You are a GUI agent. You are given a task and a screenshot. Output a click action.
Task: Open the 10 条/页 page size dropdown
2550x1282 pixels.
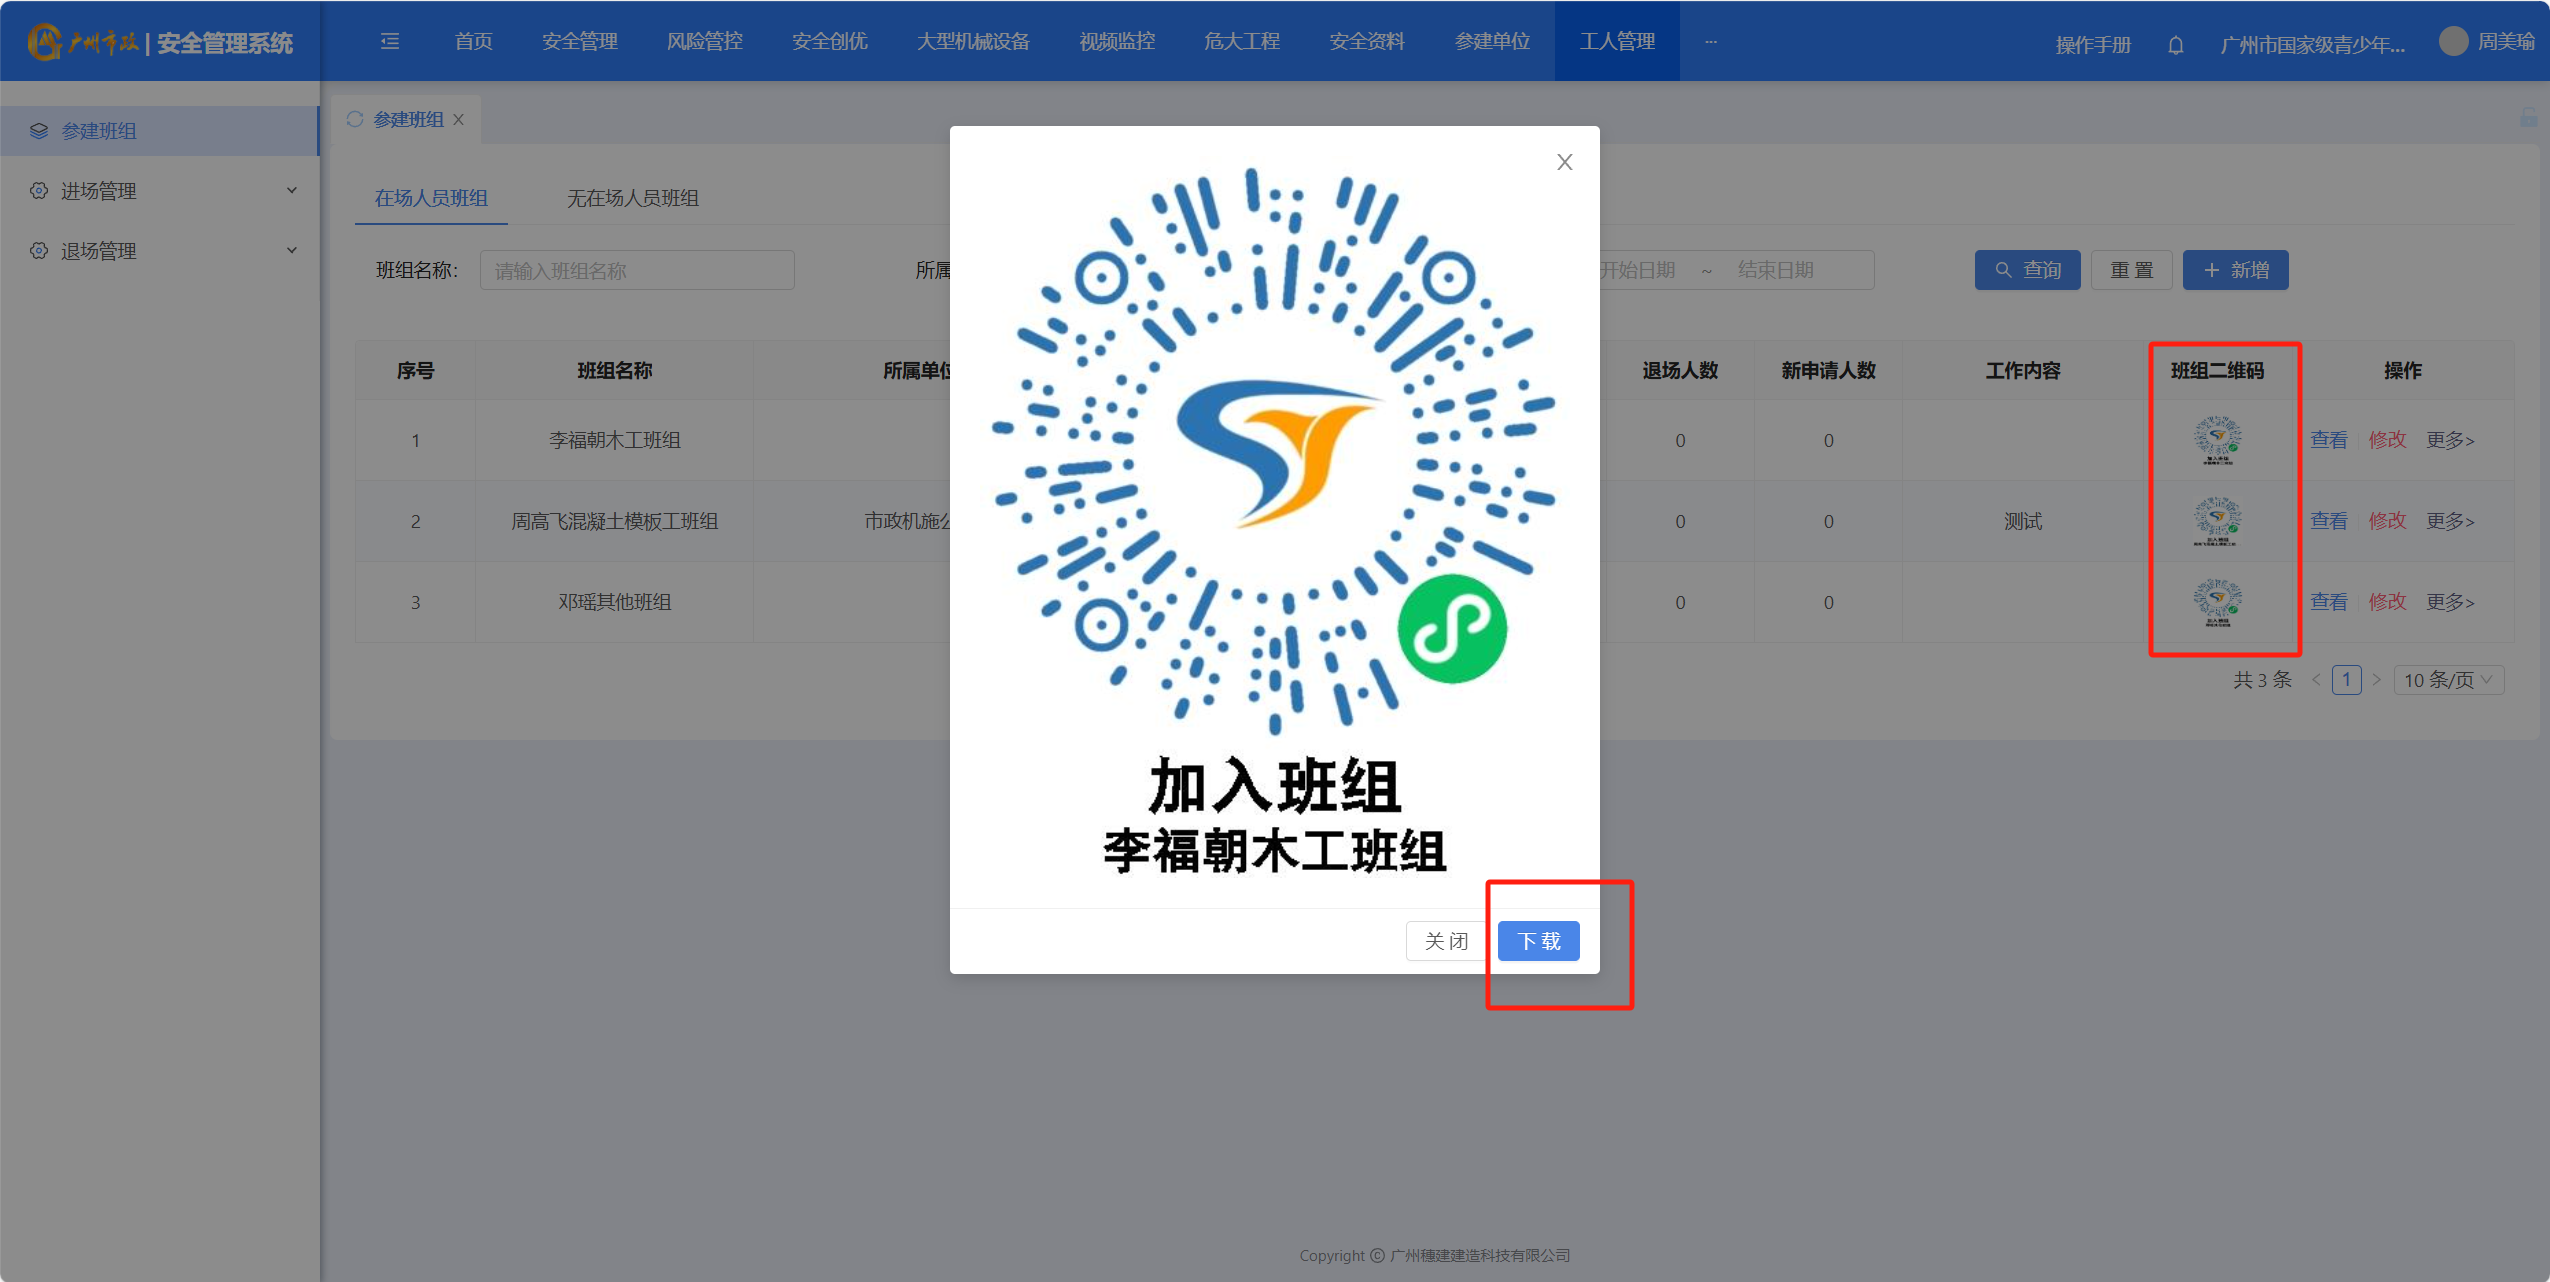click(2447, 680)
